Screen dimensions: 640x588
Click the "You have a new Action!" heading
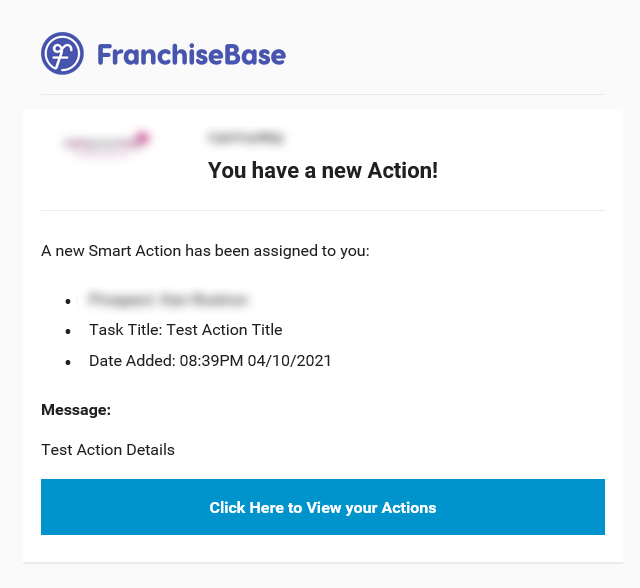click(322, 170)
